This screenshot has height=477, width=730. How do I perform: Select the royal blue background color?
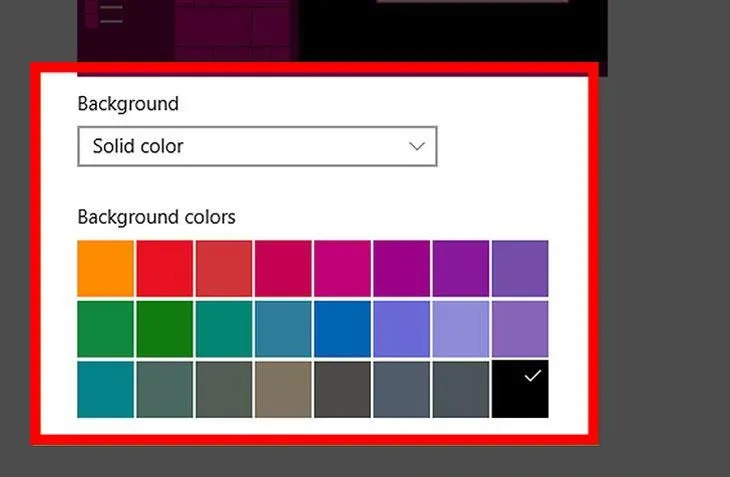pos(342,329)
